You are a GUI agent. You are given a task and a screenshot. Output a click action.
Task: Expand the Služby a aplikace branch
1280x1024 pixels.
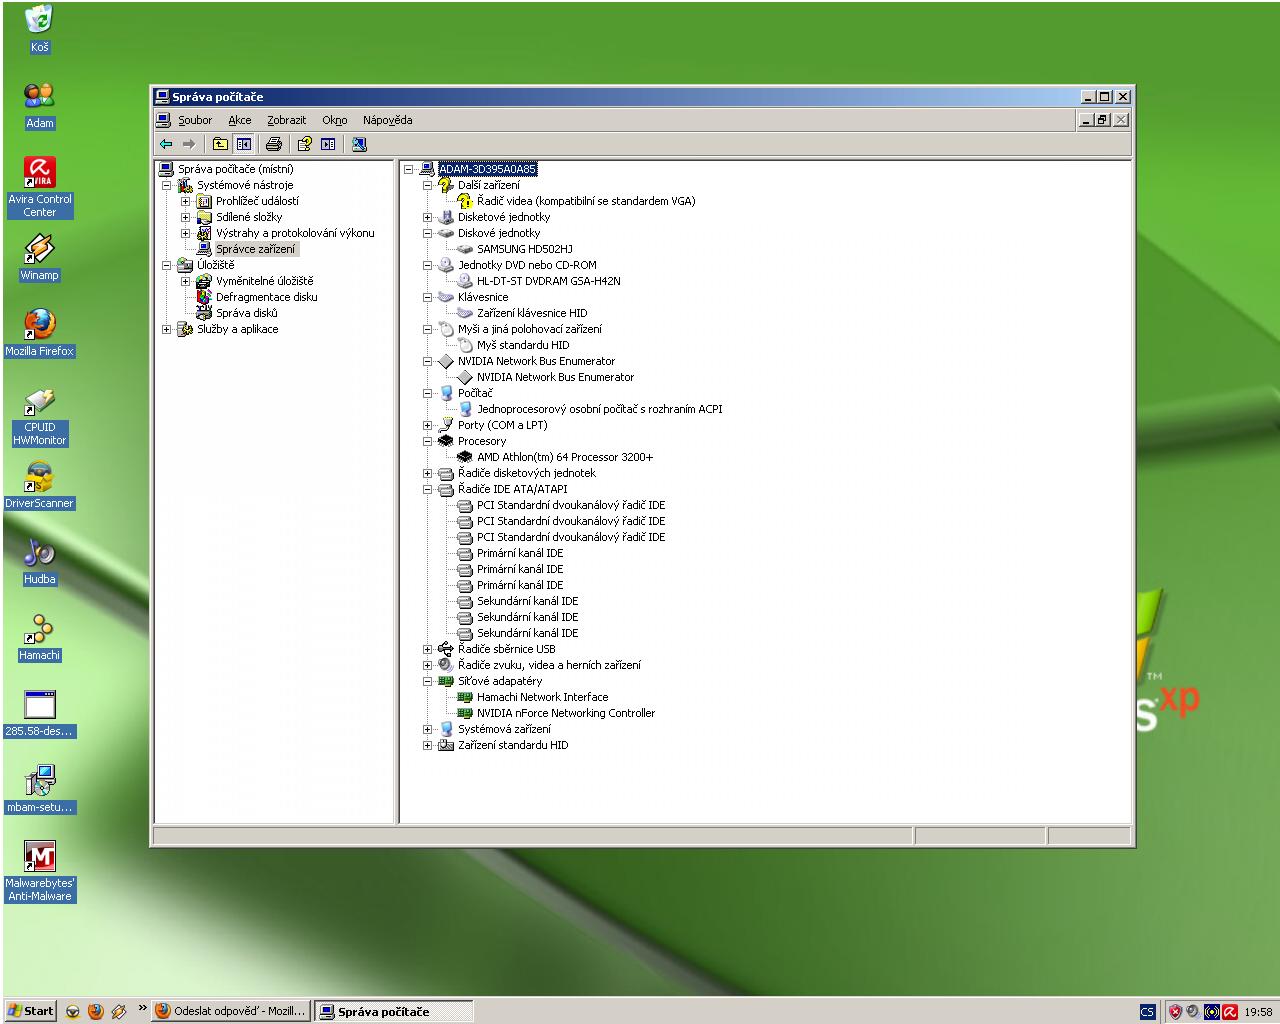pyautogui.click(x=167, y=329)
